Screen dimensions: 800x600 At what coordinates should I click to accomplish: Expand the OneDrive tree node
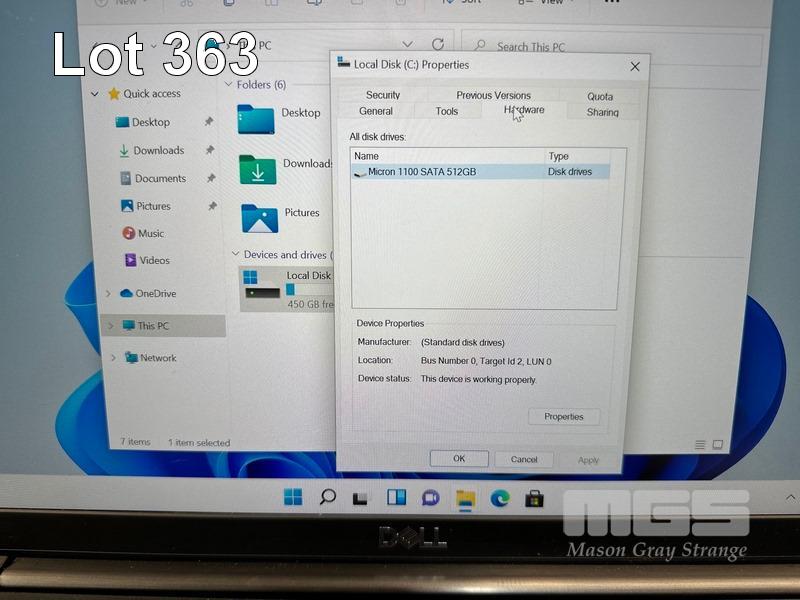(x=108, y=294)
